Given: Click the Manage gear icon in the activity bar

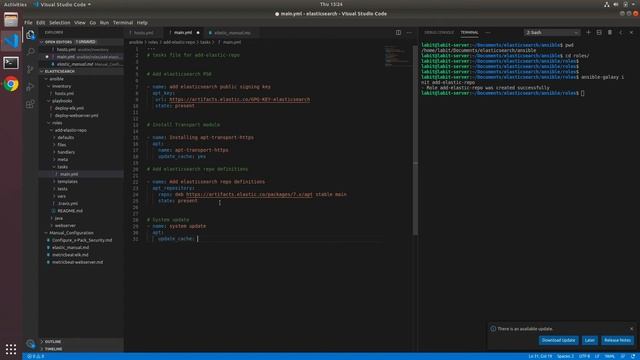Looking at the screenshot, I should 30,343.
